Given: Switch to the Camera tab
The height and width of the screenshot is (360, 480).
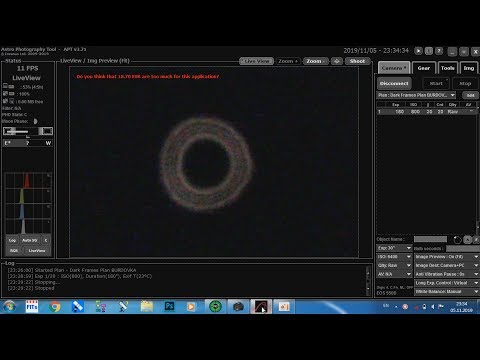Looking at the screenshot, I should (394, 68).
